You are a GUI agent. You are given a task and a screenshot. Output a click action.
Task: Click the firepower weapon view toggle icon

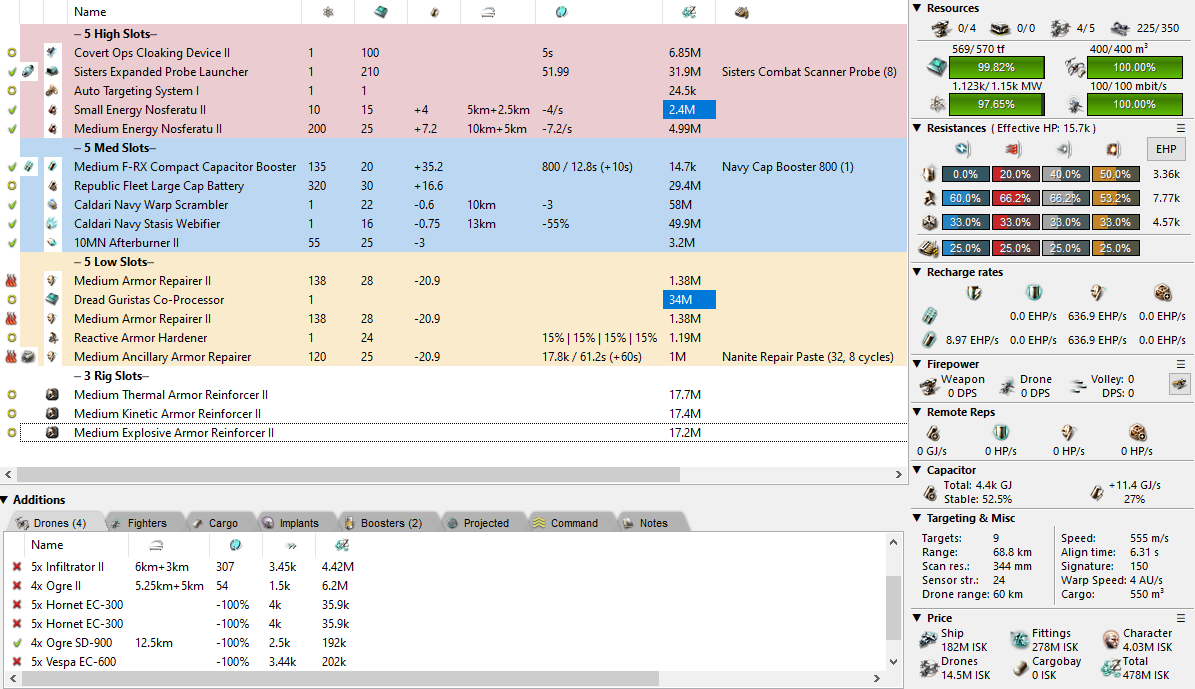tap(1180, 384)
